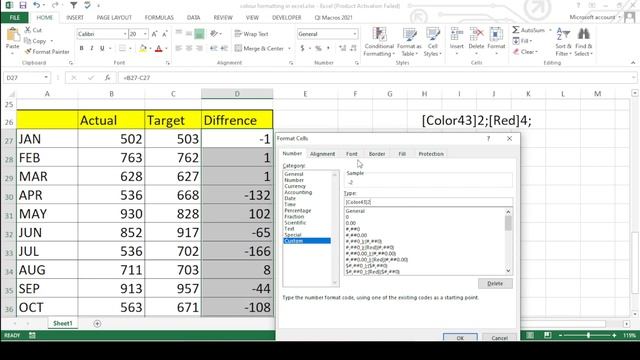
Task: Switch to the INSERT ribbon tab
Action: tap(75, 18)
